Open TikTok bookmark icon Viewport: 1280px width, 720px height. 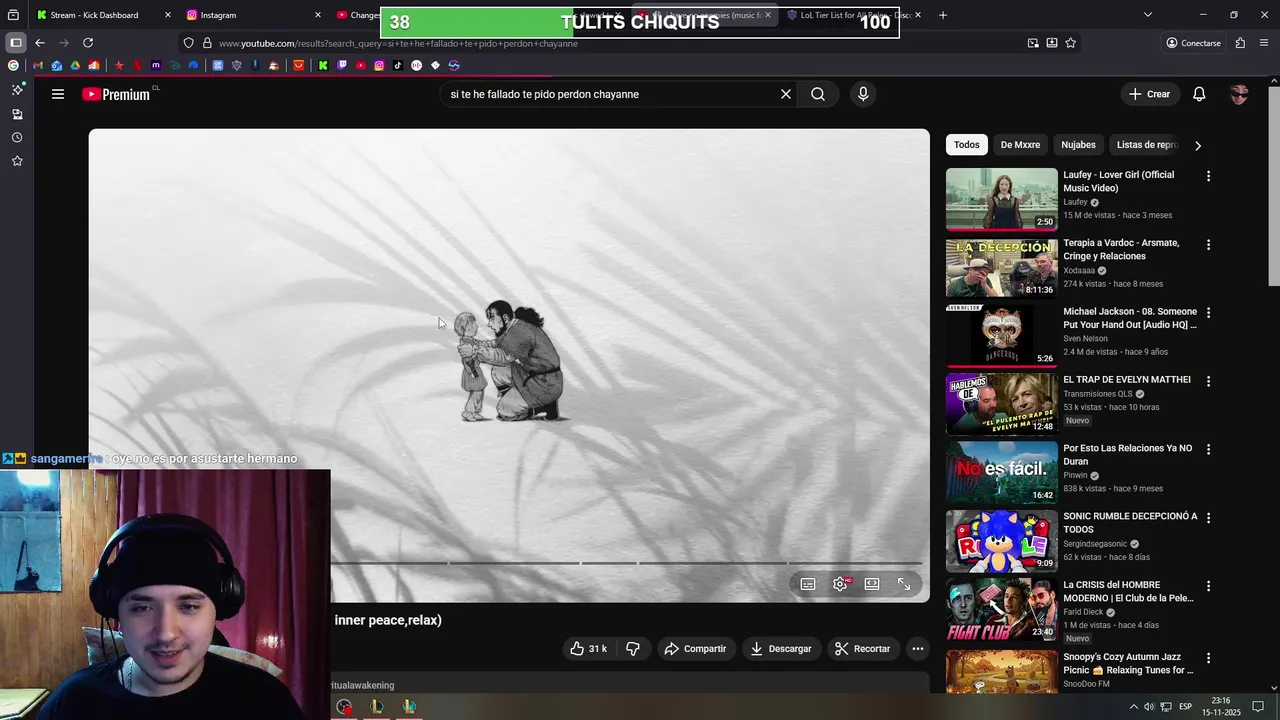coord(398,65)
